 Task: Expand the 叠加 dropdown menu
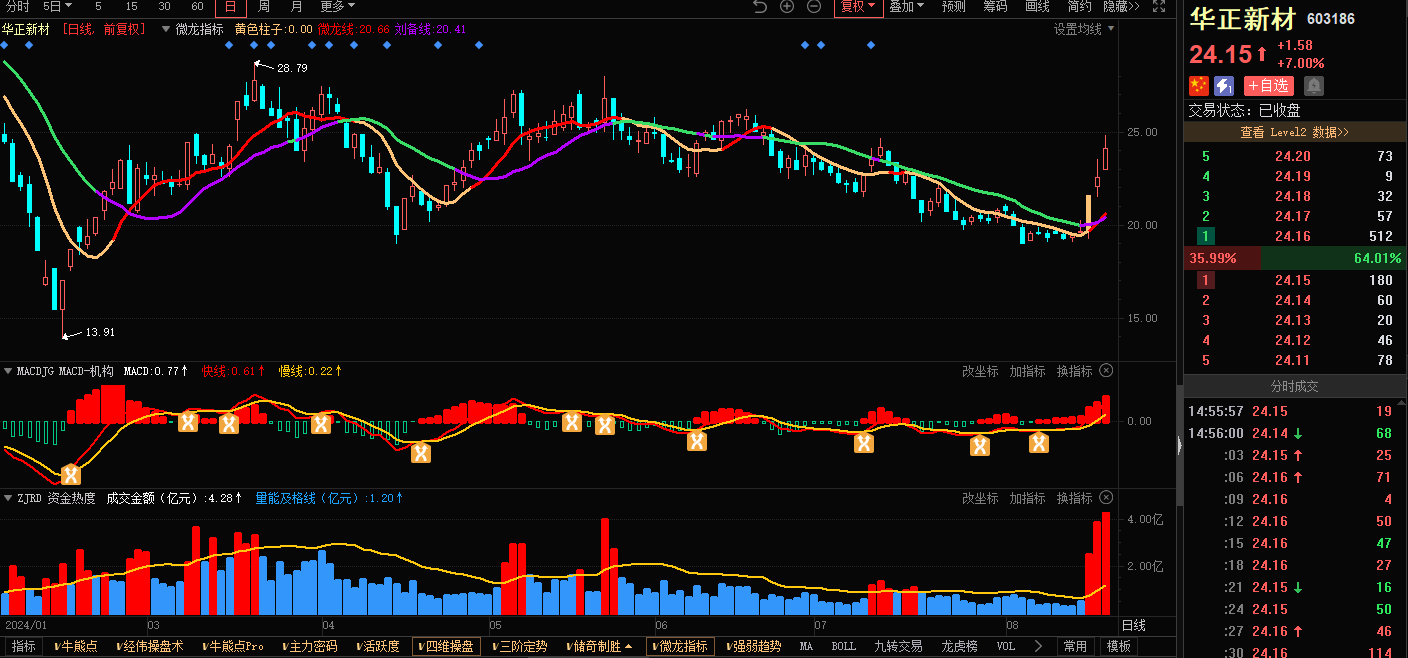(x=907, y=7)
